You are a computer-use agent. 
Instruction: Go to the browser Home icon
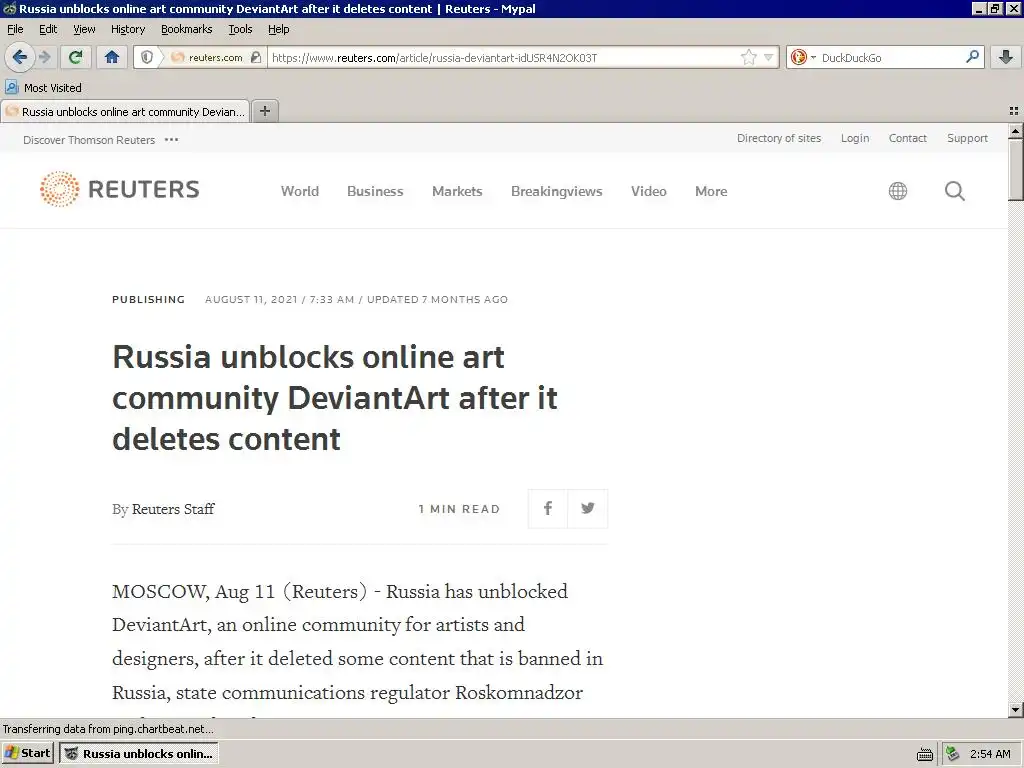112,57
